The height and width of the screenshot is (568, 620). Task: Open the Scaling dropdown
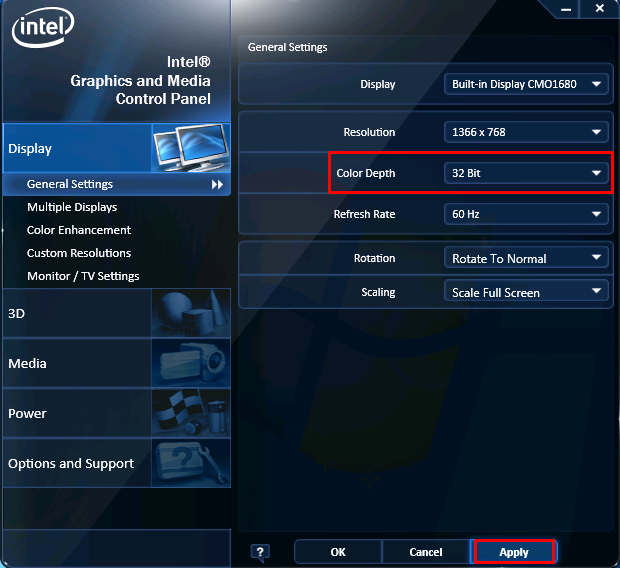pyautogui.click(x=526, y=292)
